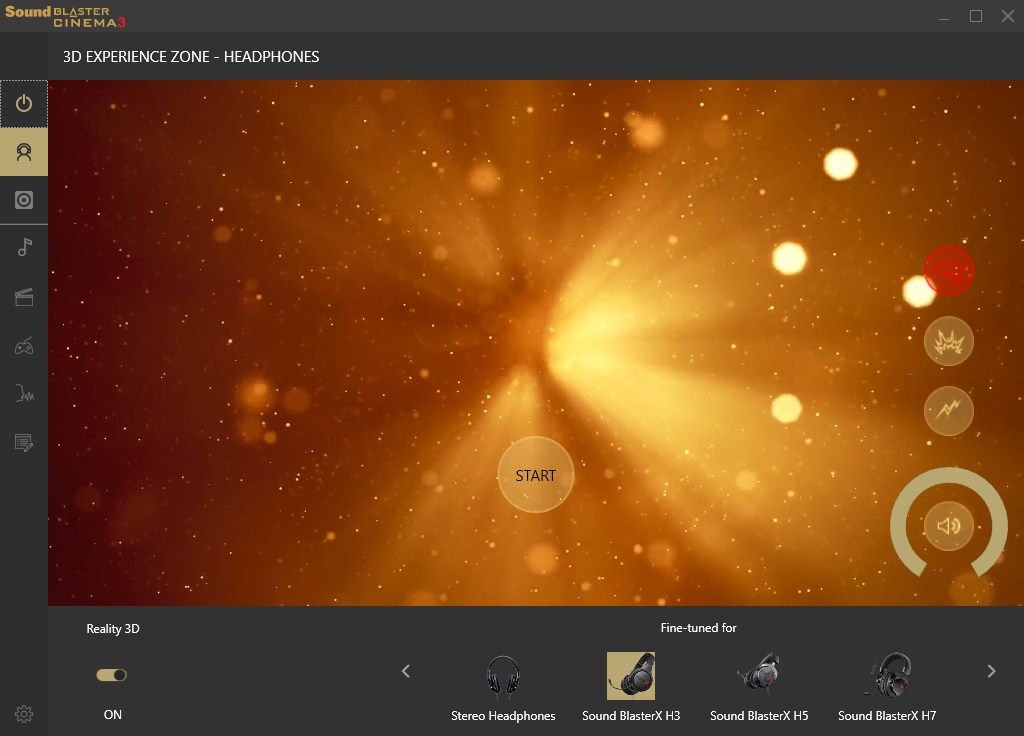The width and height of the screenshot is (1024, 736).
Task: Select the red jet flyby sound icon
Action: (948, 271)
